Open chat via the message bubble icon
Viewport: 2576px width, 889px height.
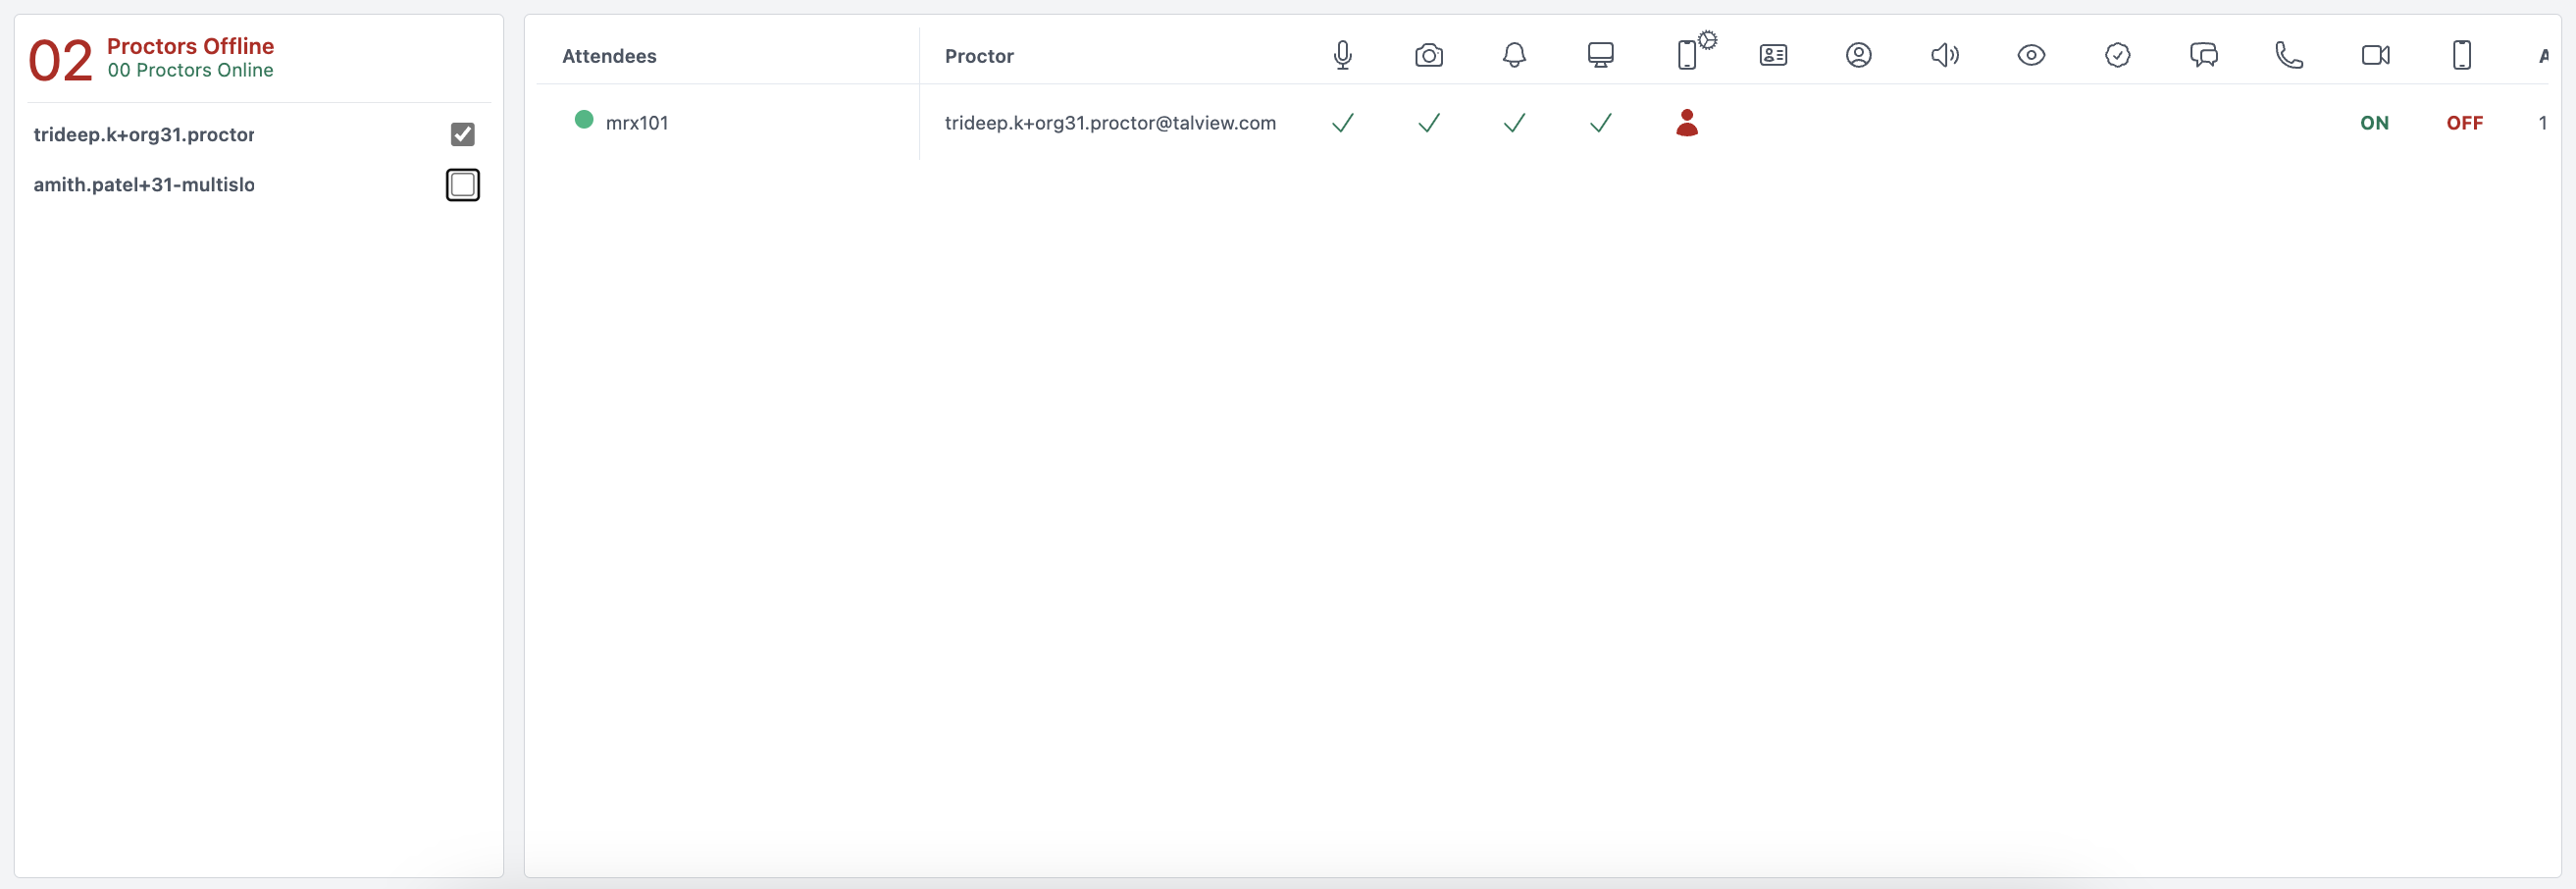[2204, 55]
